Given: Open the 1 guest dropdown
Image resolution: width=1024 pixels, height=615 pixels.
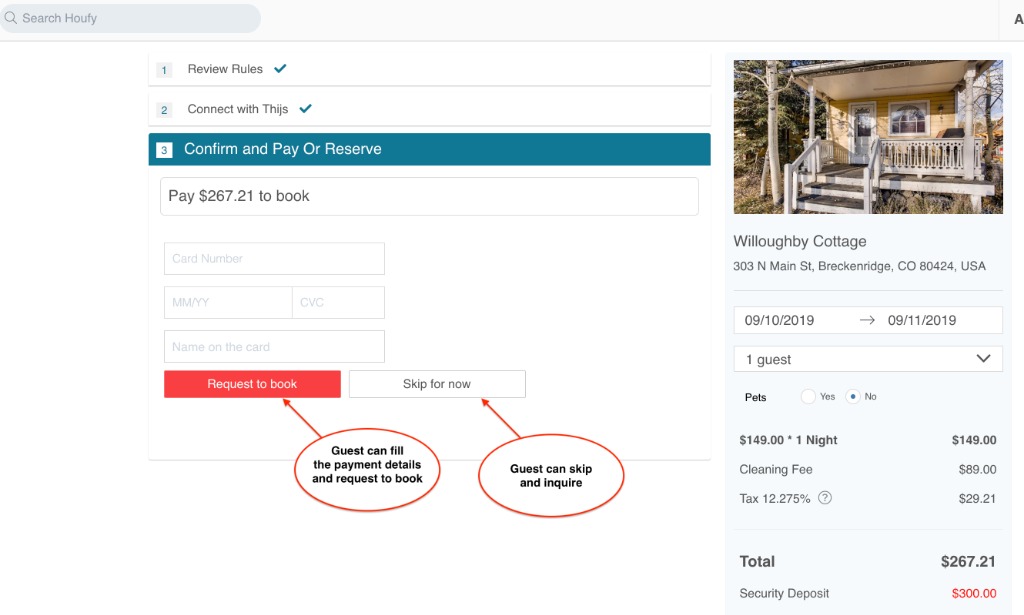Looking at the screenshot, I should 868,358.
